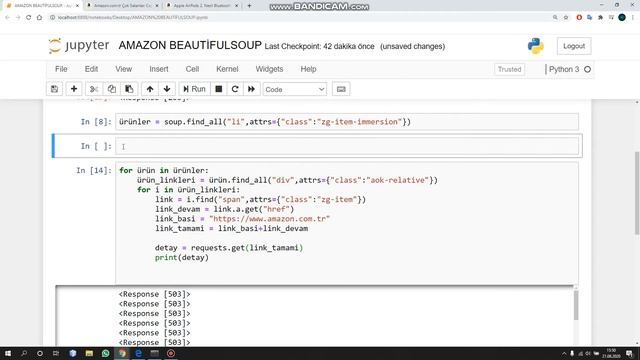Open the cell type Code dropdown
This screenshot has width=640, height=360.
pos(295,89)
